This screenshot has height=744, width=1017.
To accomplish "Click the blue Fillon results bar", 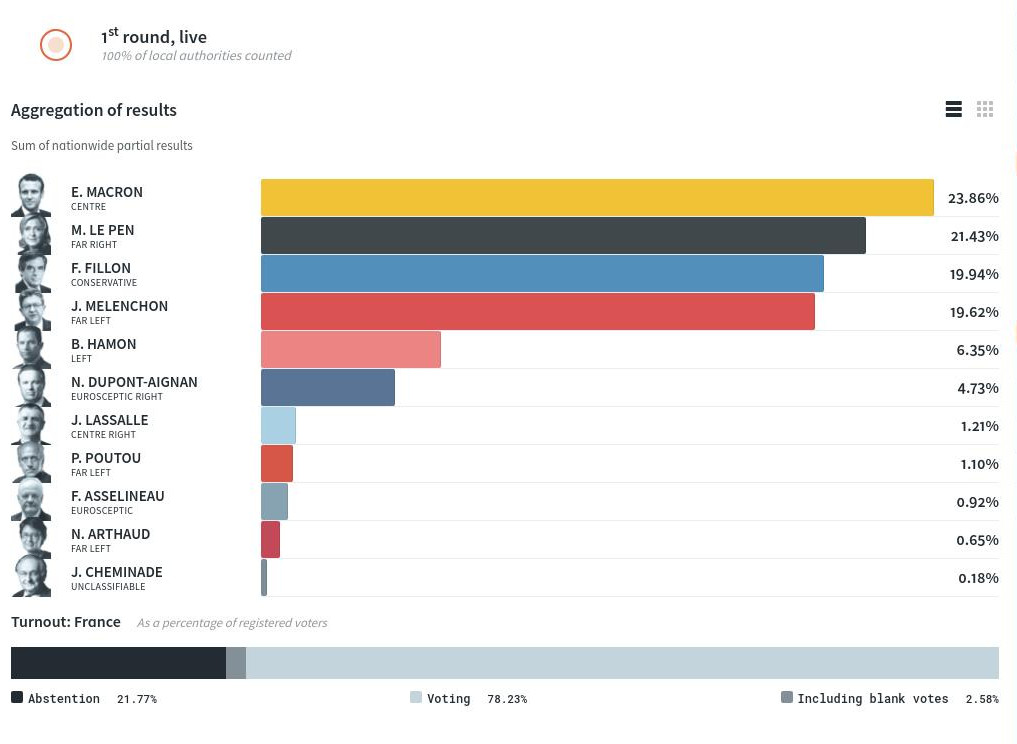I will pos(542,274).
